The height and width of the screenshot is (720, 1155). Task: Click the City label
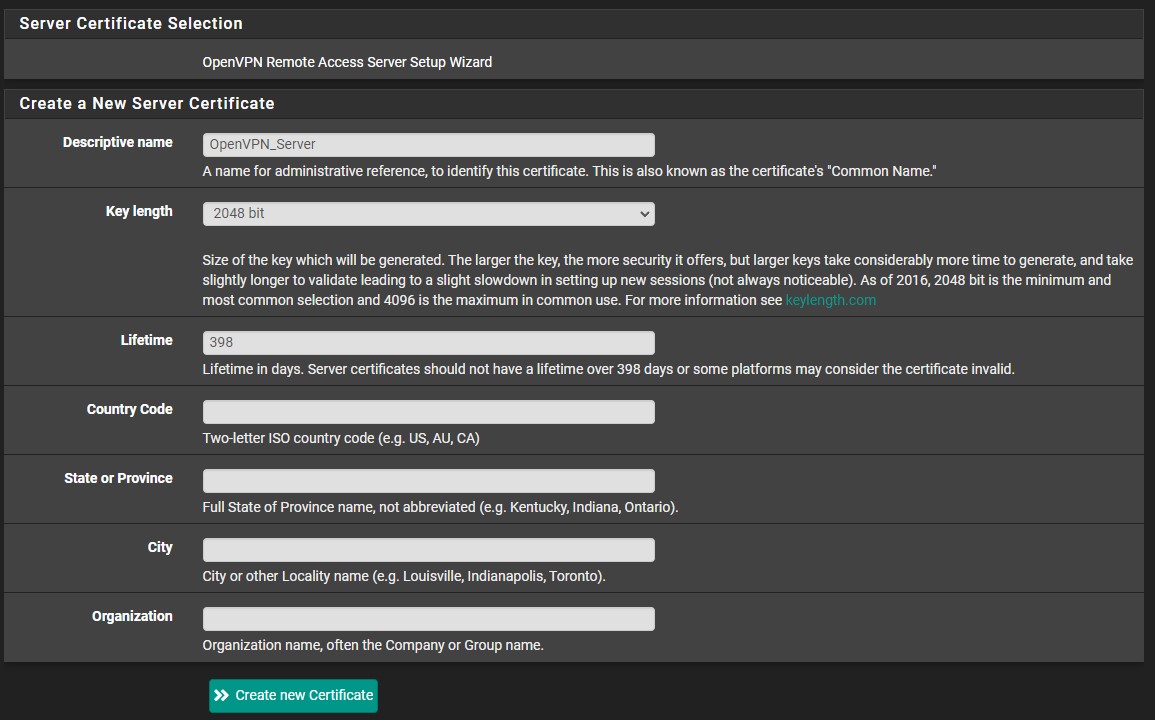coord(160,548)
